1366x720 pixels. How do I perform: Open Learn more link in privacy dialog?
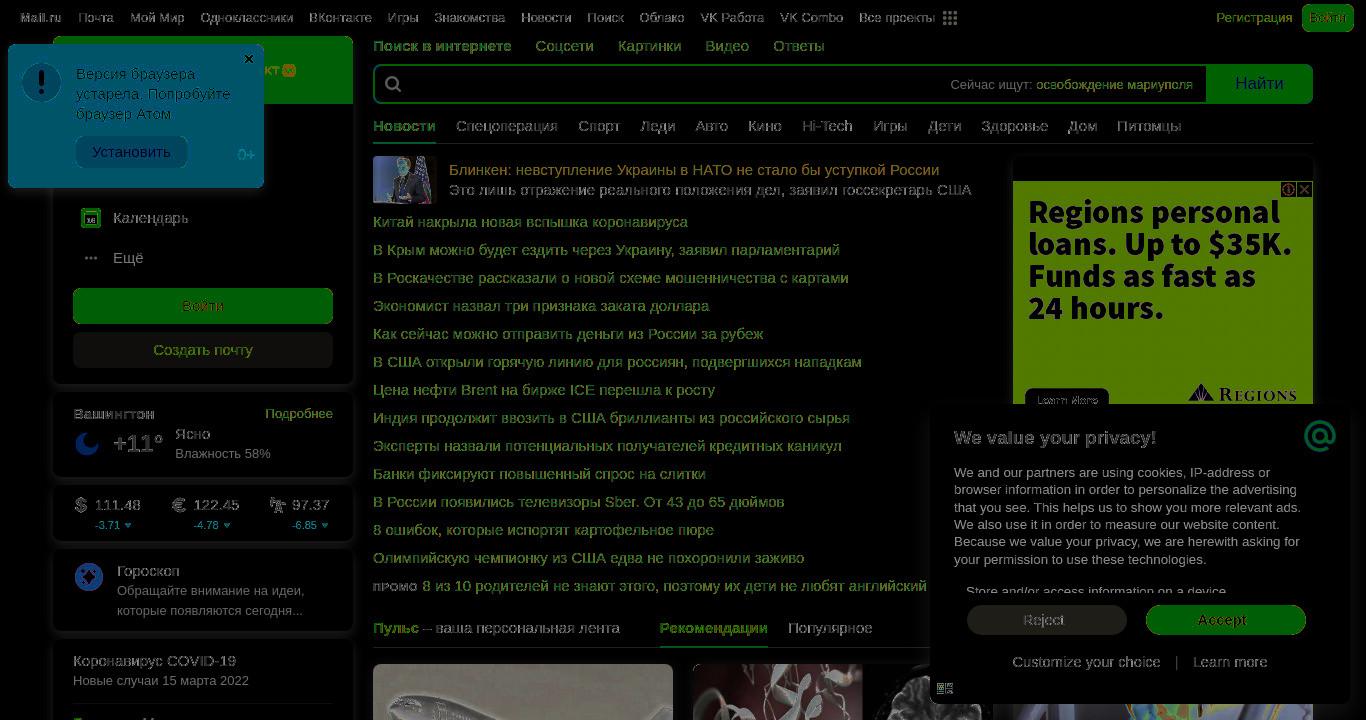coord(1230,662)
